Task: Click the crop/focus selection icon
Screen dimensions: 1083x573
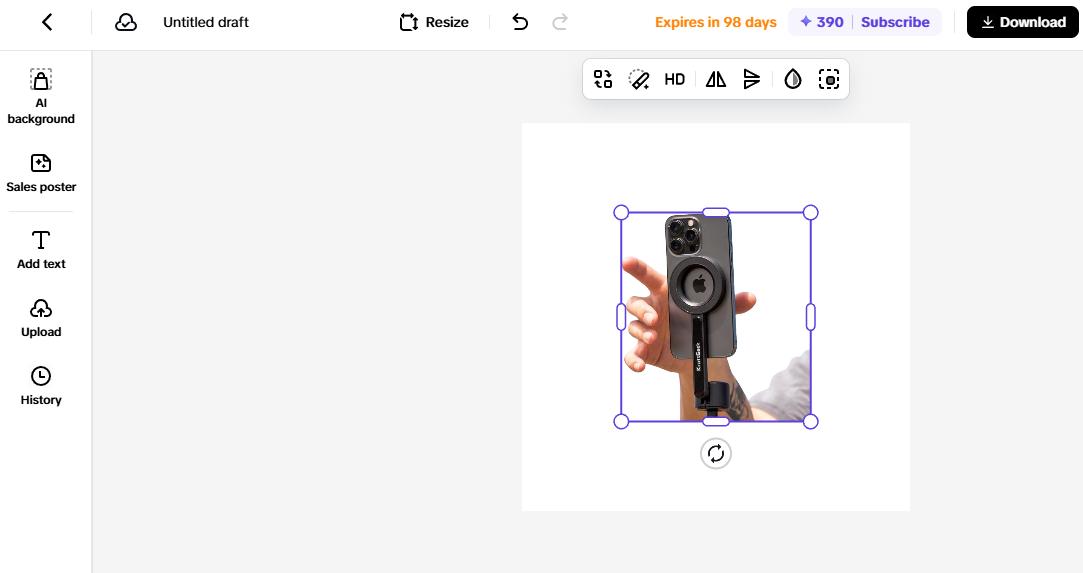Action: 829,79
